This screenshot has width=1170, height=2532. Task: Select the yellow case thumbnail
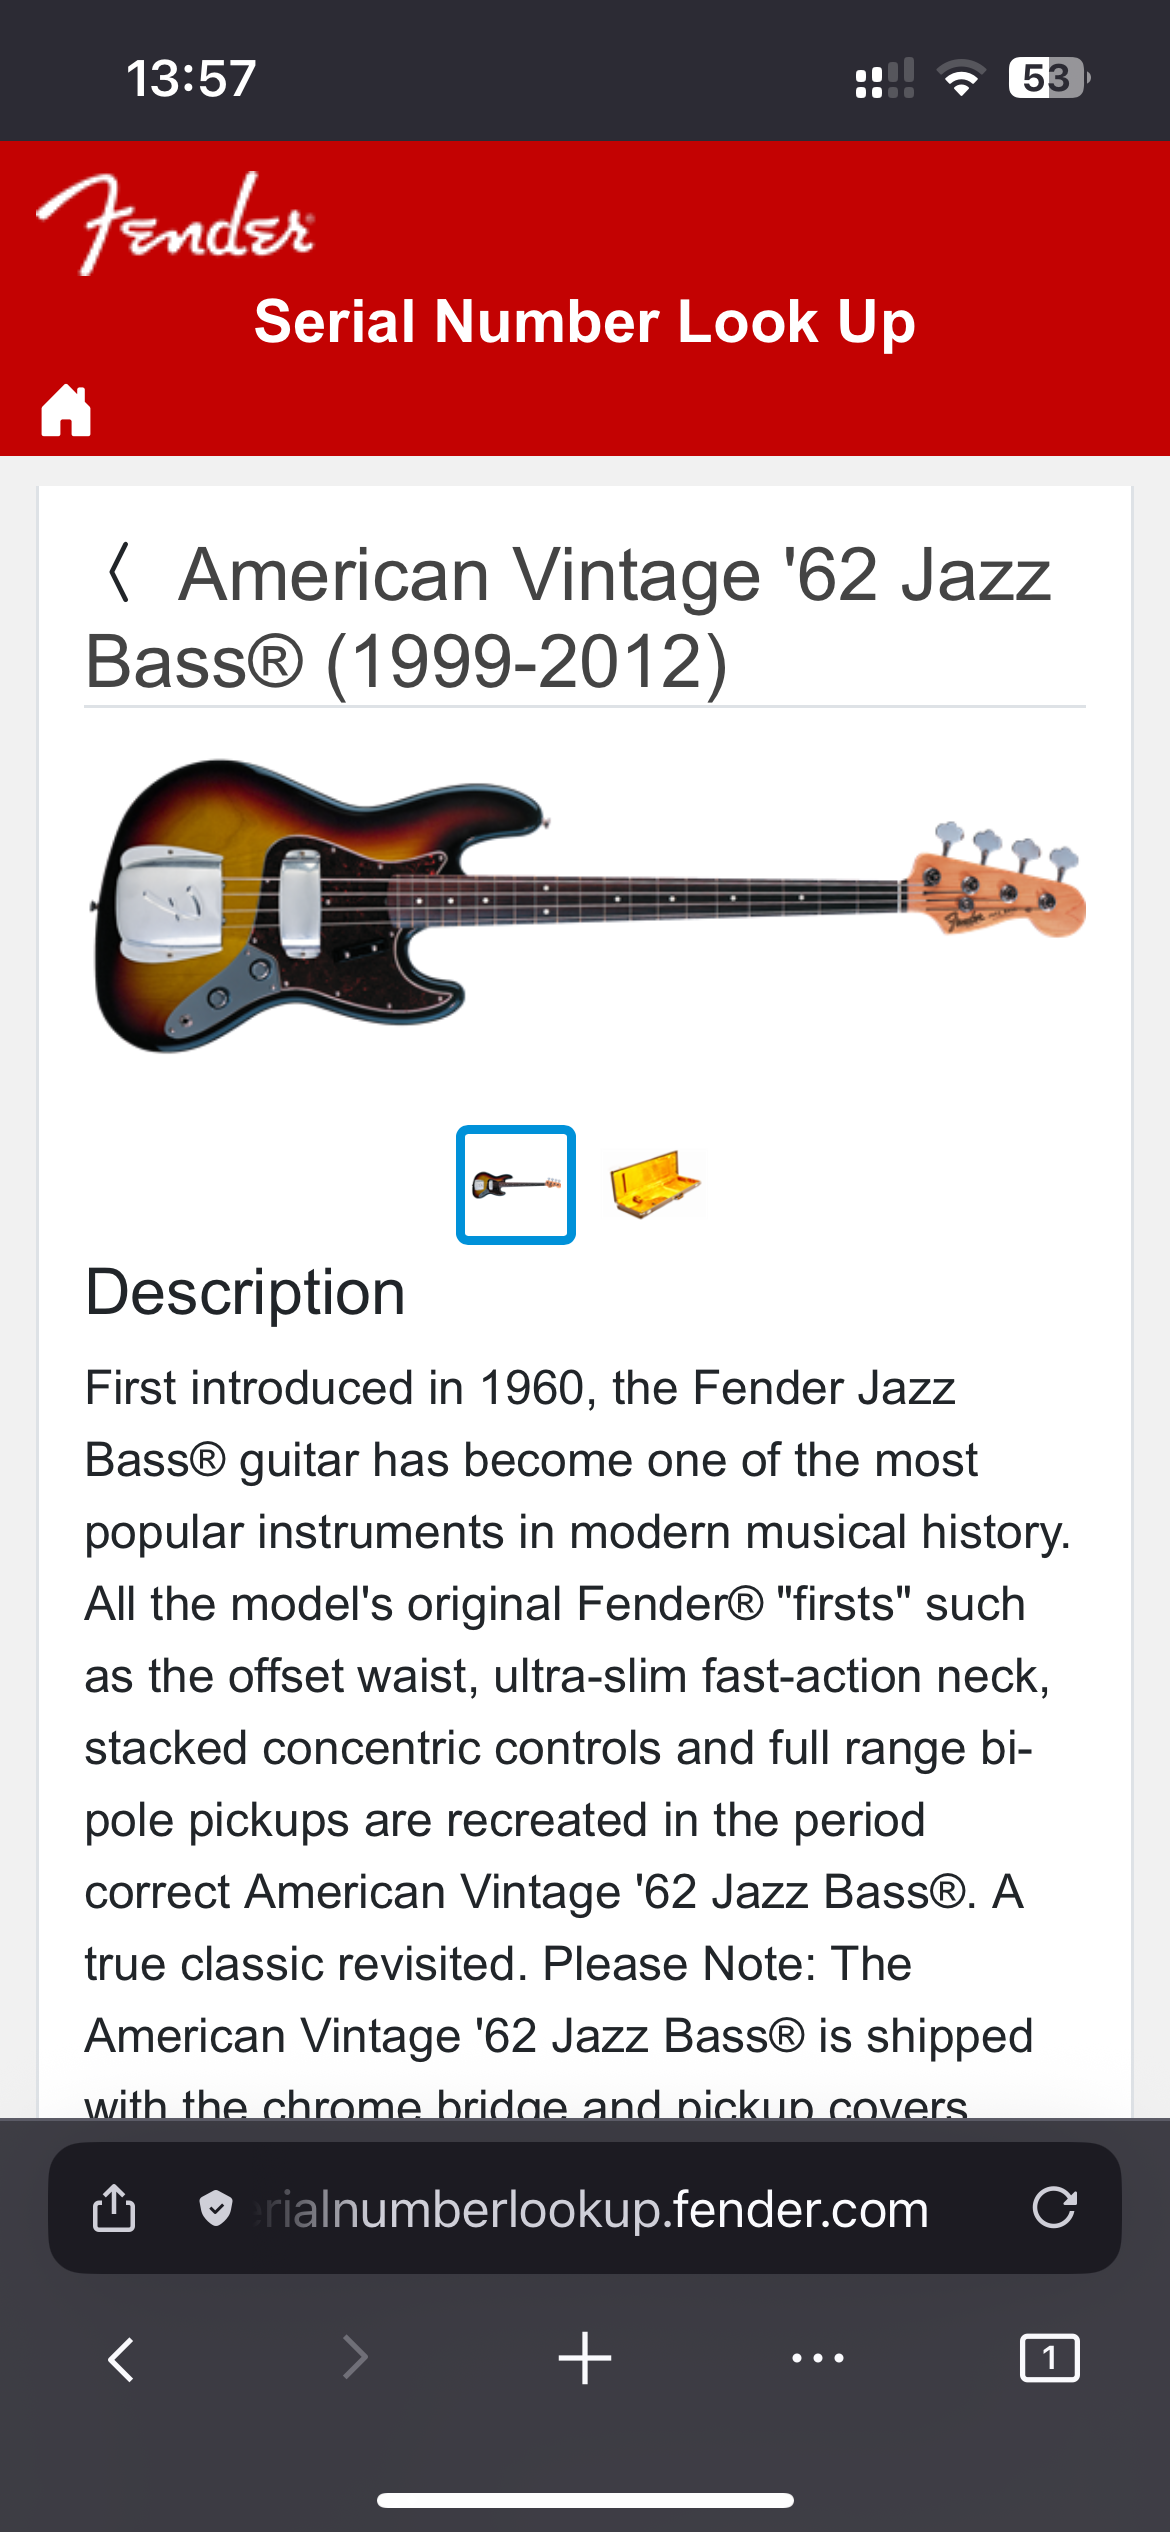655,1185
